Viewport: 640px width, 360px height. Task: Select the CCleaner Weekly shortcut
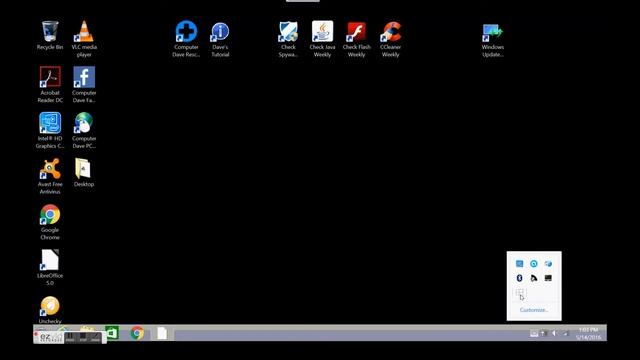390,39
